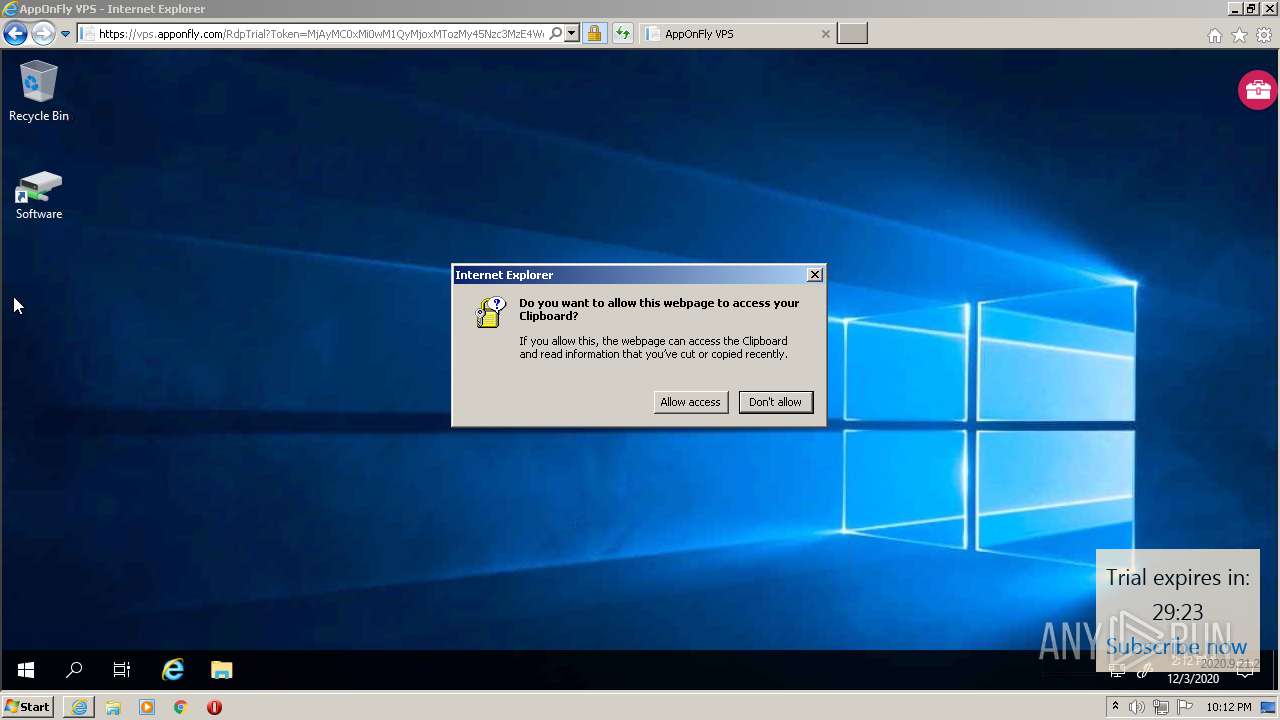1280x720 pixels.
Task: Expand the address bar autocomplete dropdown
Action: [x=572, y=34]
